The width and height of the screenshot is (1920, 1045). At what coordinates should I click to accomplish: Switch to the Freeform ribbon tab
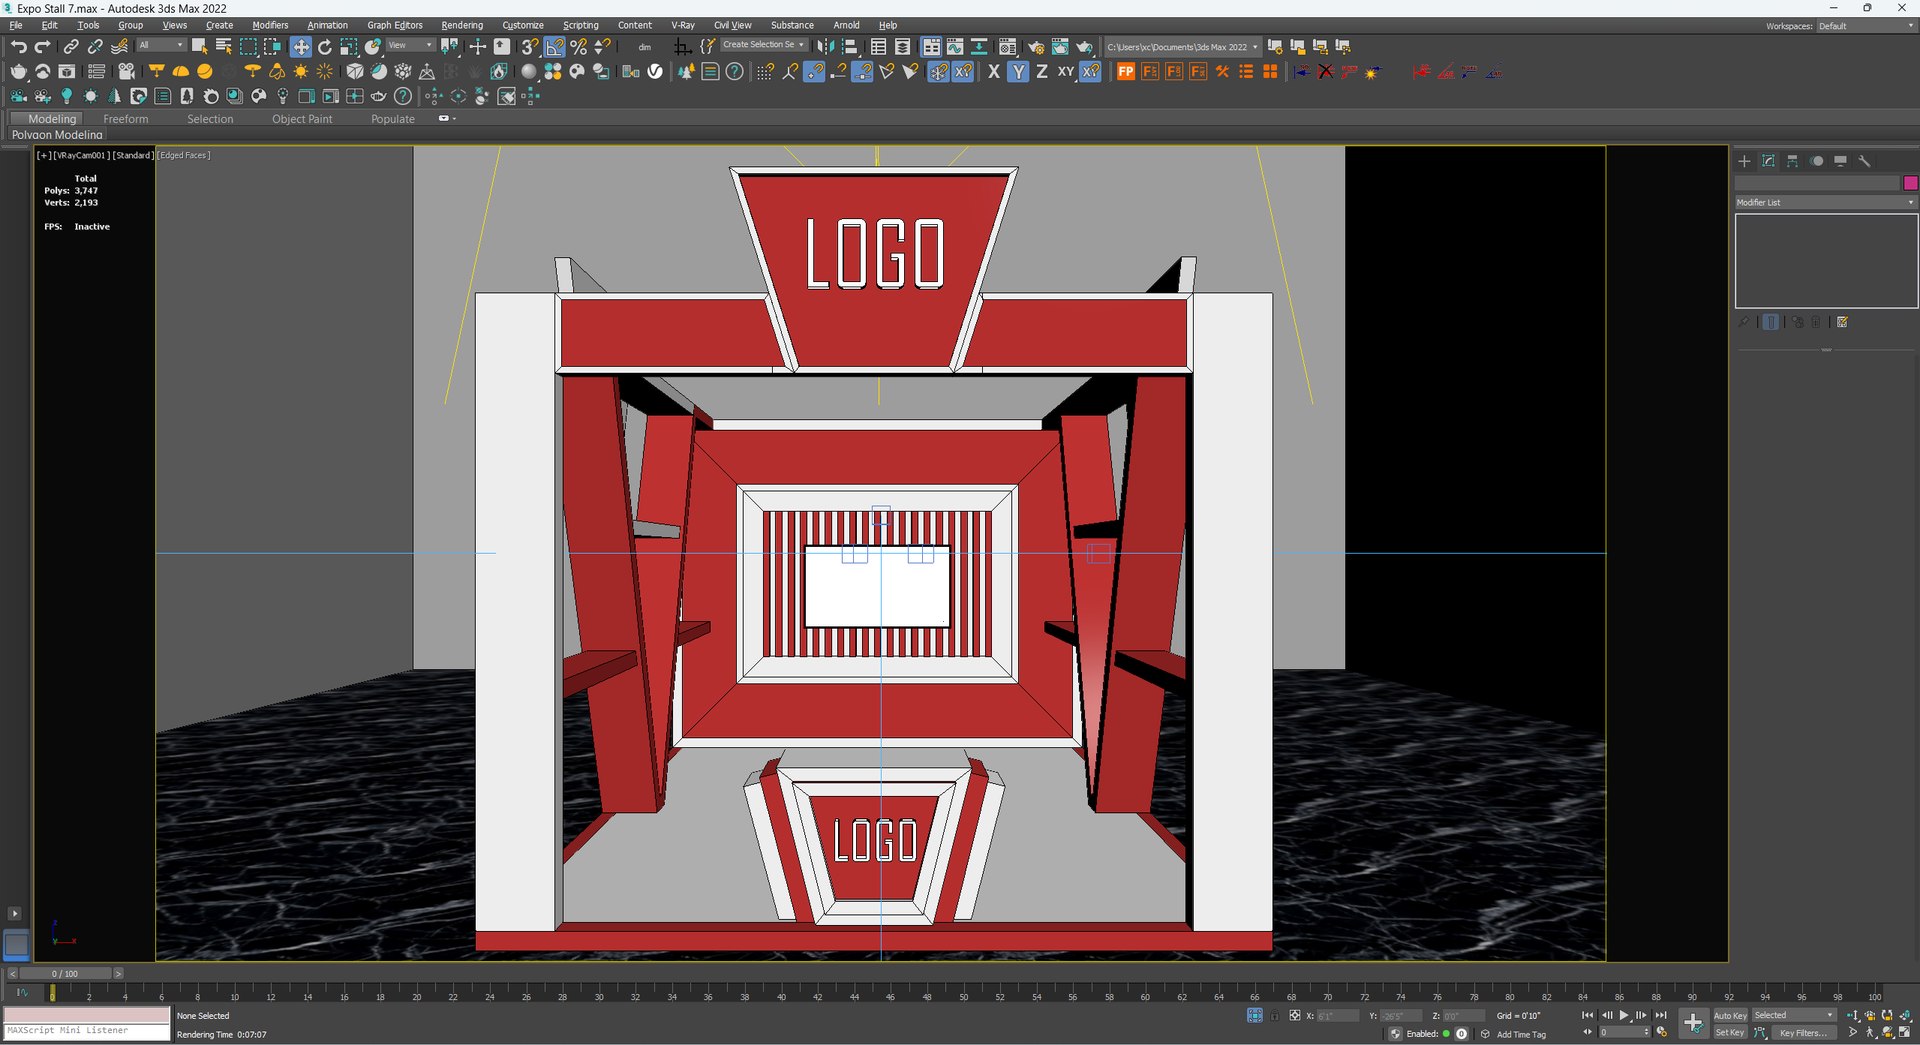click(126, 119)
